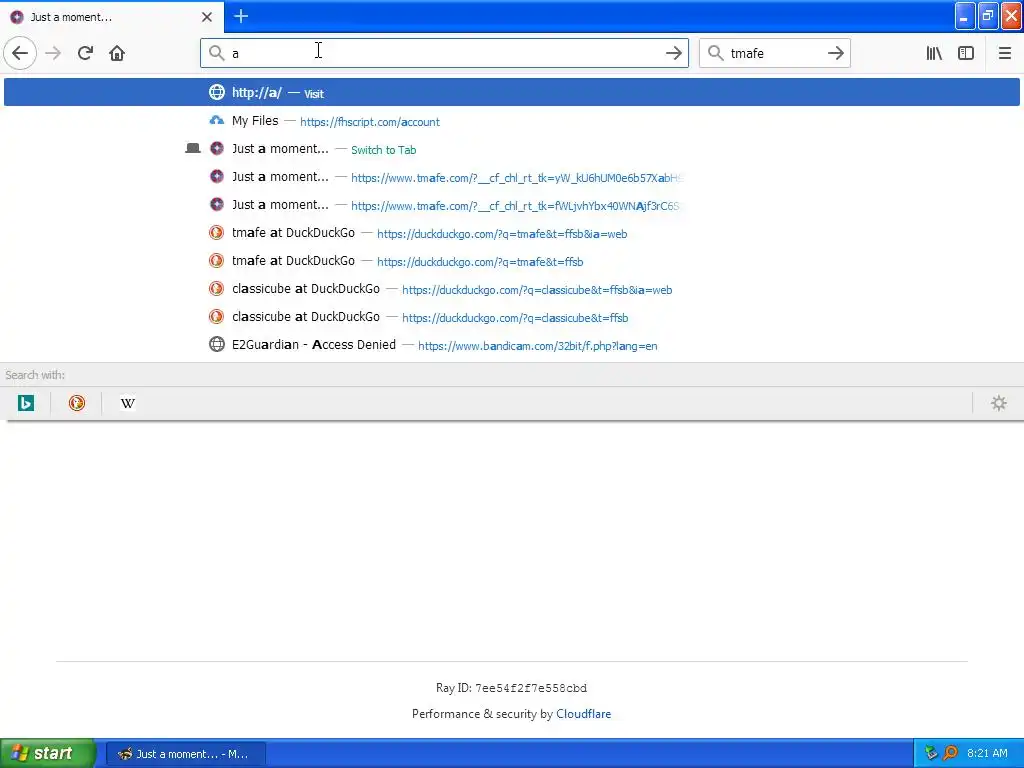Open search settings gear icon
Screen dimensions: 1024x768
999,403
